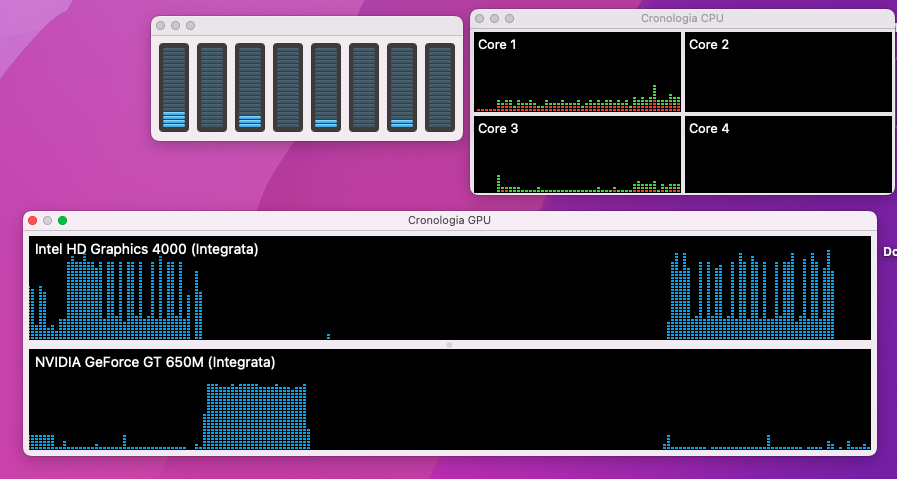Screen dimensions: 897x479
Task: Click the first CPU usage bar meter
Action: tap(174, 87)
